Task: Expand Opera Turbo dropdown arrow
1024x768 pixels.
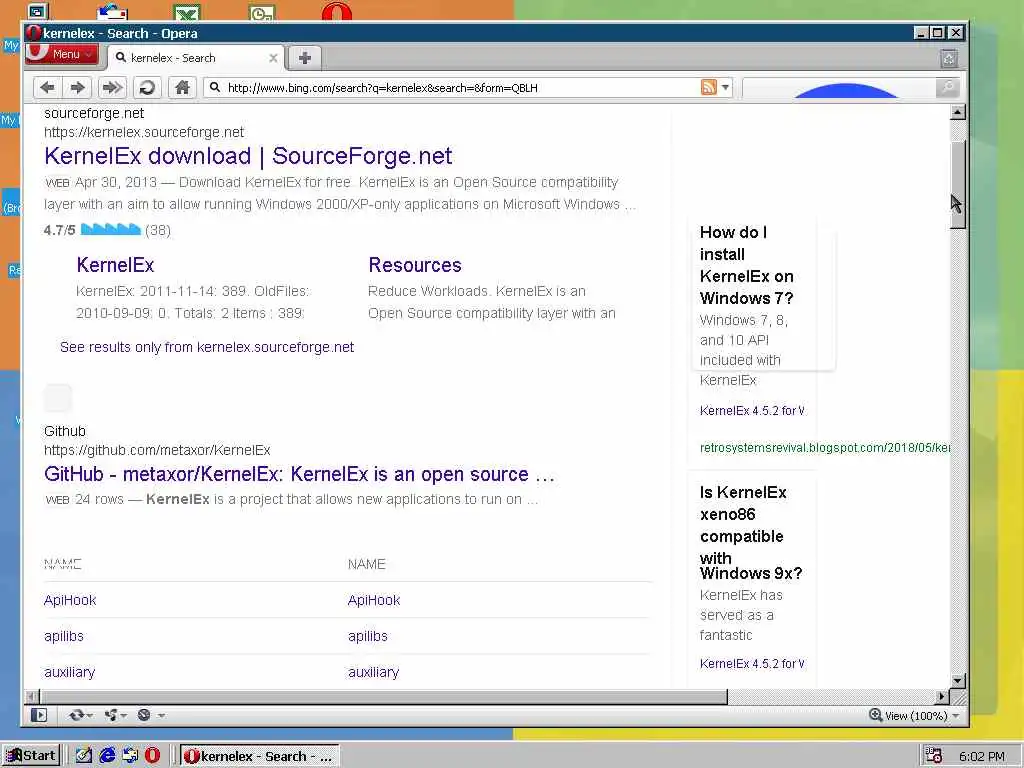Action: point(161,716)
